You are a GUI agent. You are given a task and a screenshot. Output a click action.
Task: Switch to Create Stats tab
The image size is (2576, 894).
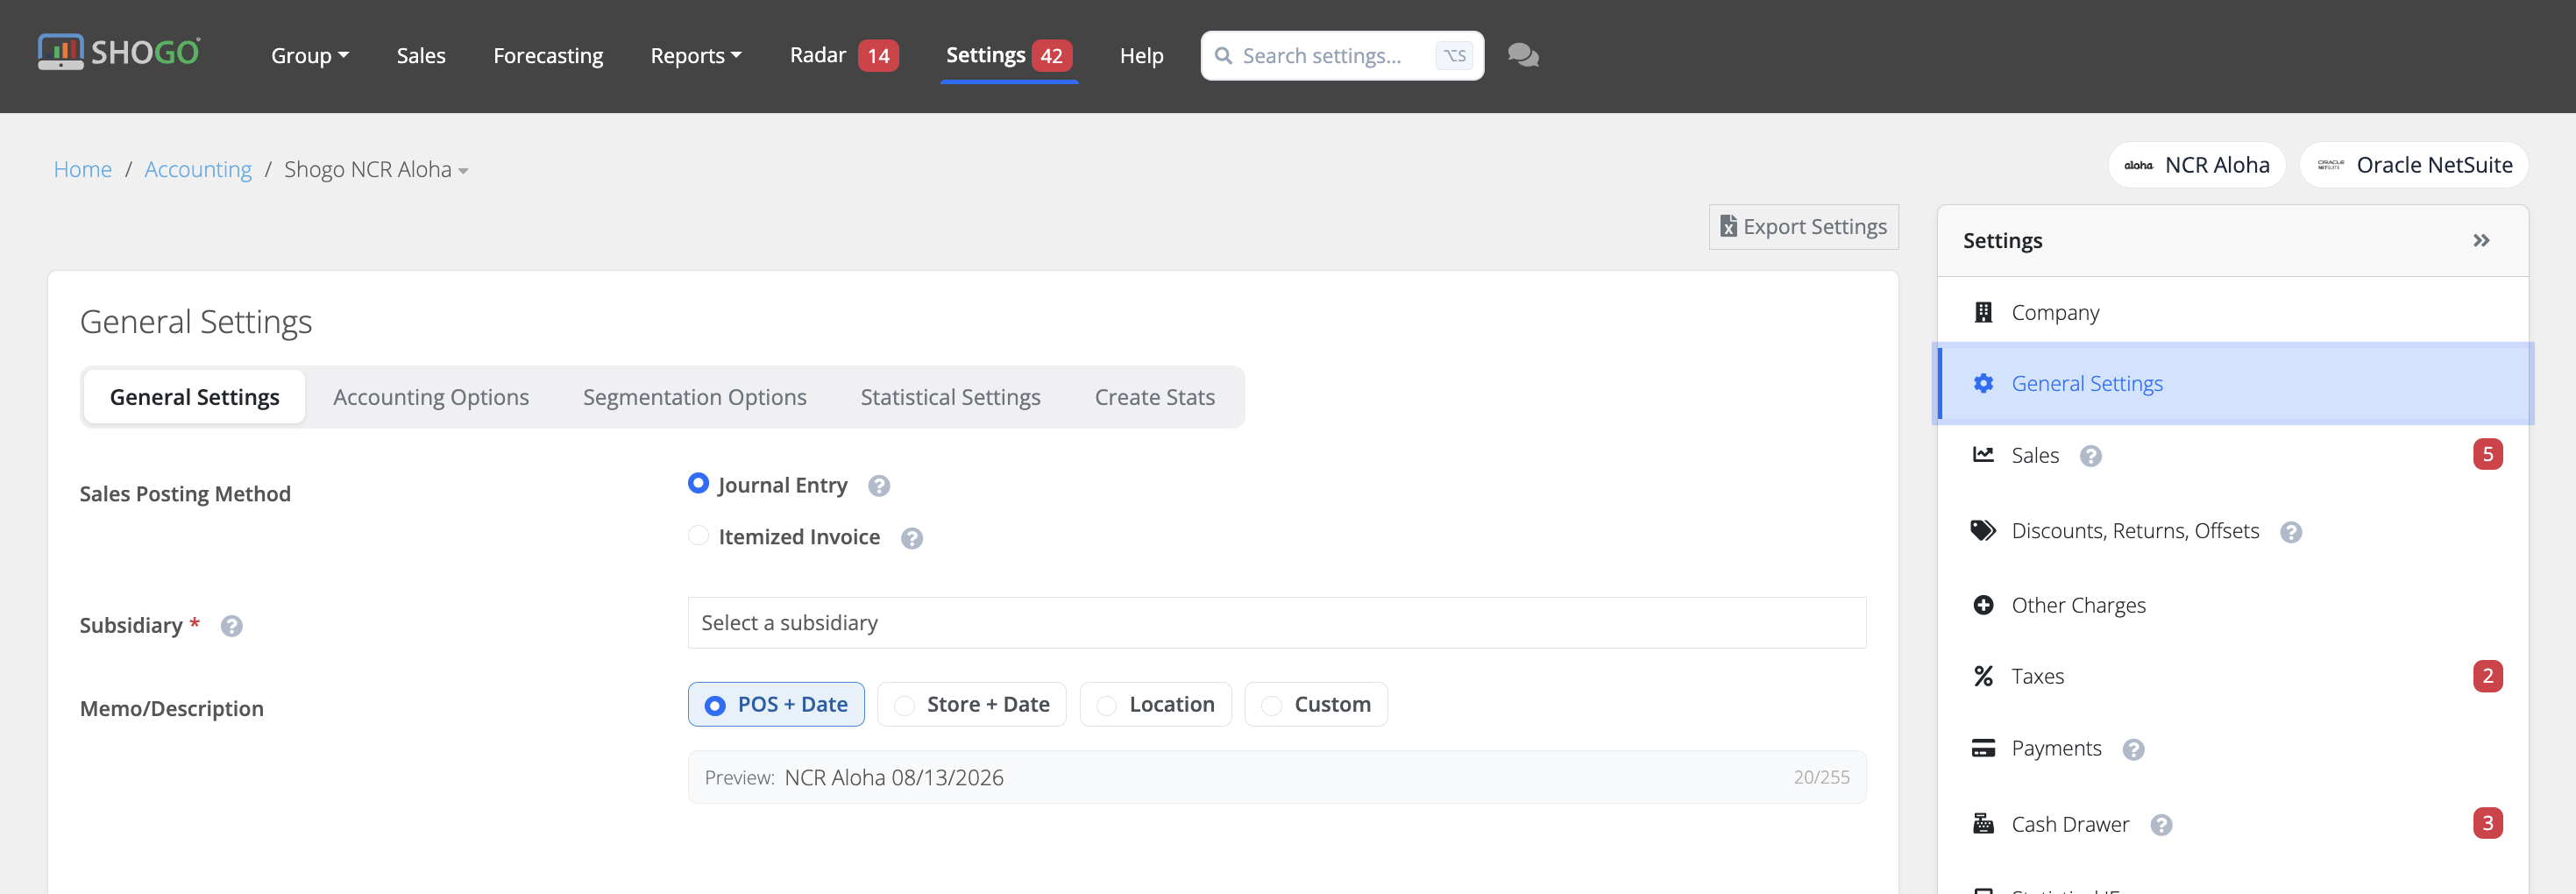pos(1155,398)
